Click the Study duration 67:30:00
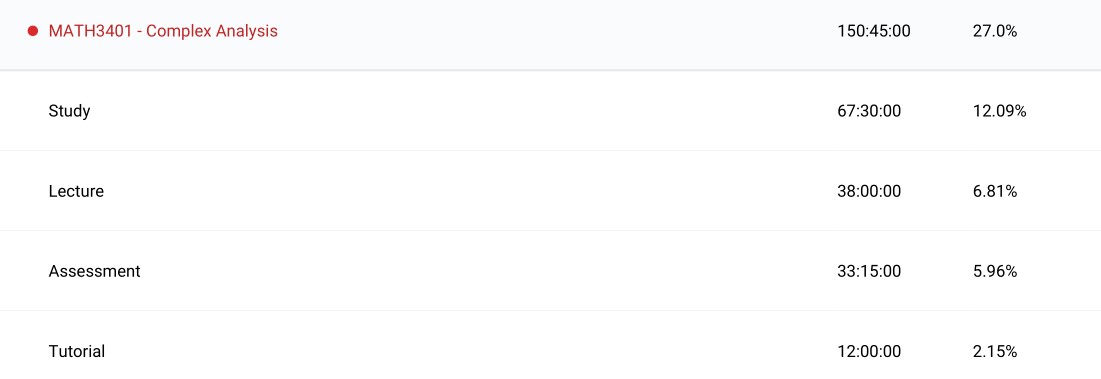1101x379 pixels. pos(869,111)
